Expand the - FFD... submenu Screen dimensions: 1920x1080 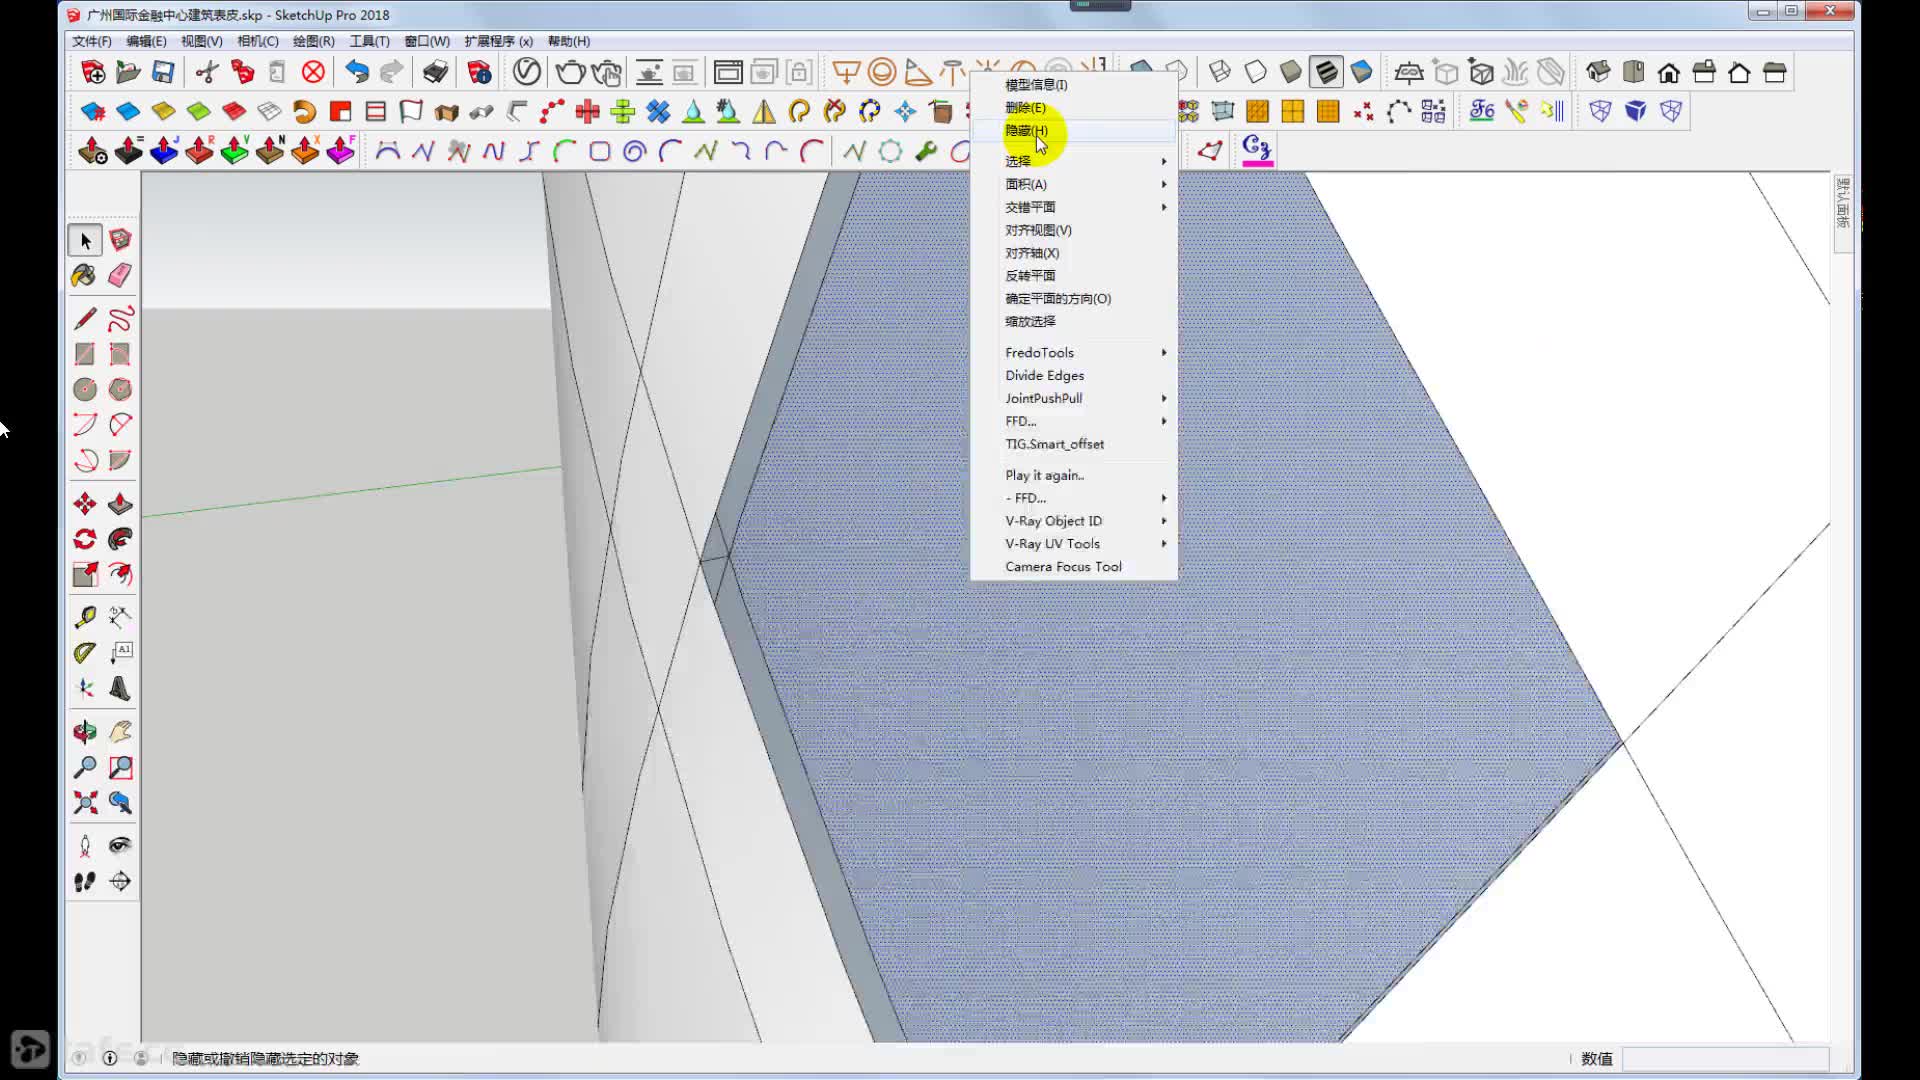click(x=1075, y=498)
